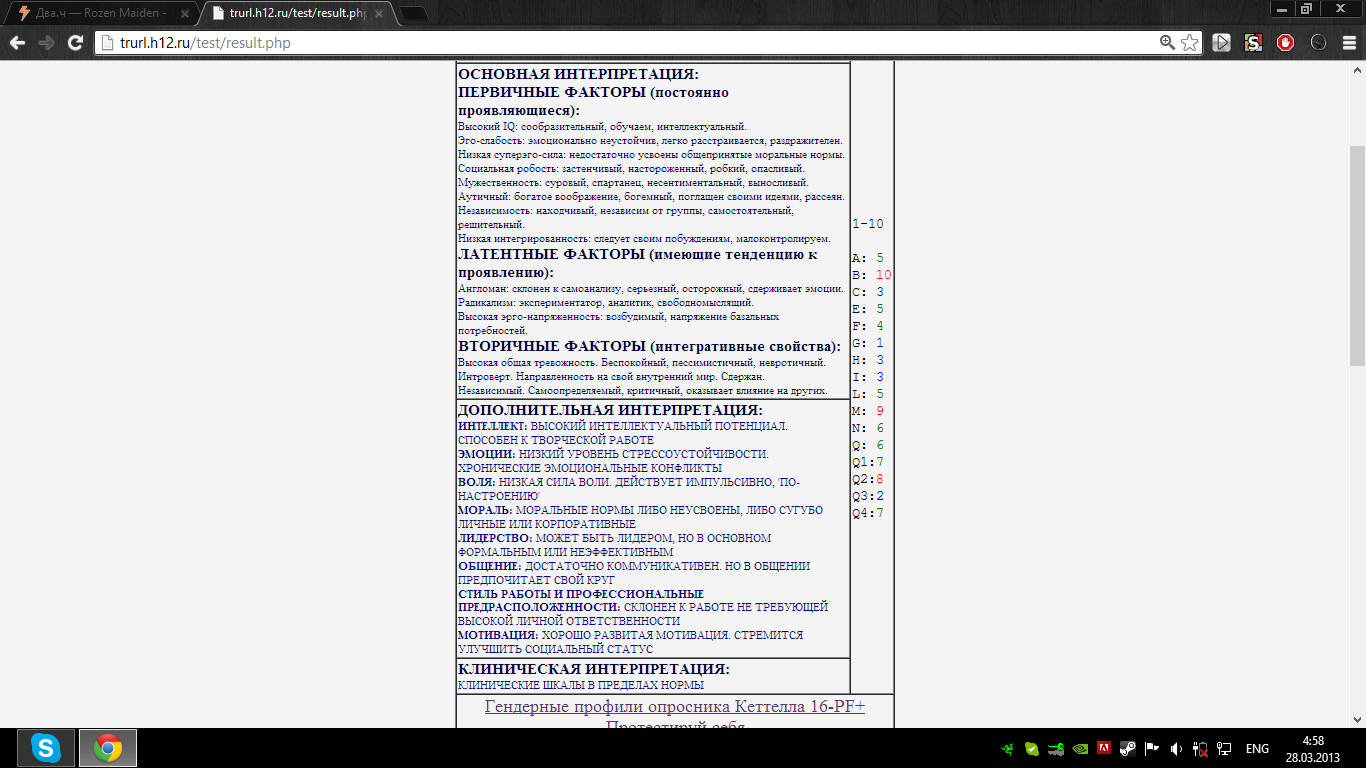This screenshot has height=768, width=1366.
Task: Click the score B: 10
Action: point(872,275)
